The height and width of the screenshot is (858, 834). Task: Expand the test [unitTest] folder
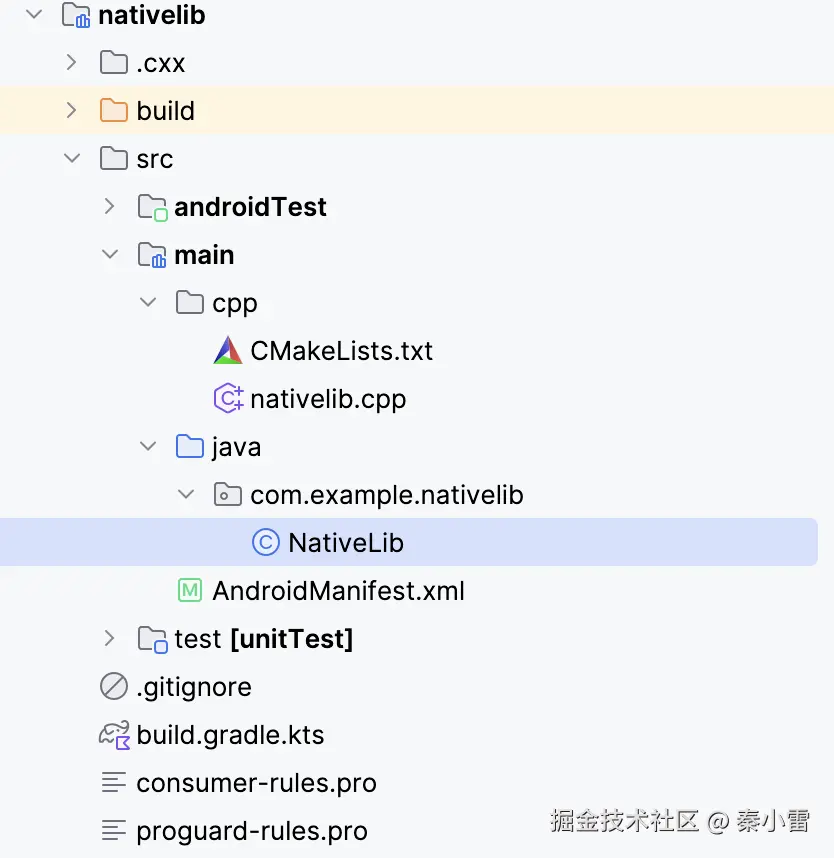(x=109, y=639)
